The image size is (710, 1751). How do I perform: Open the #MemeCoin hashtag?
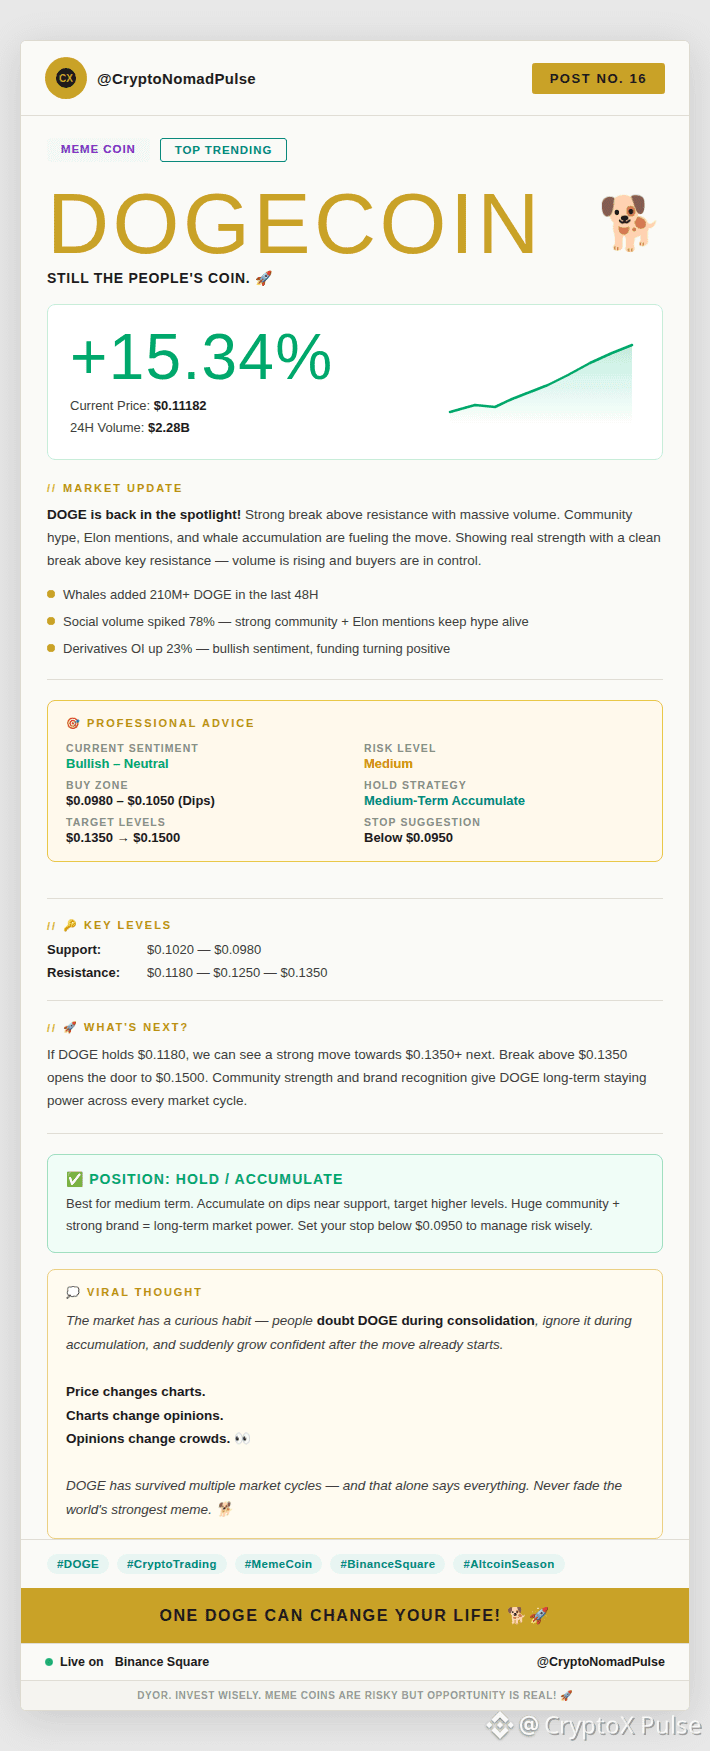278,1564
